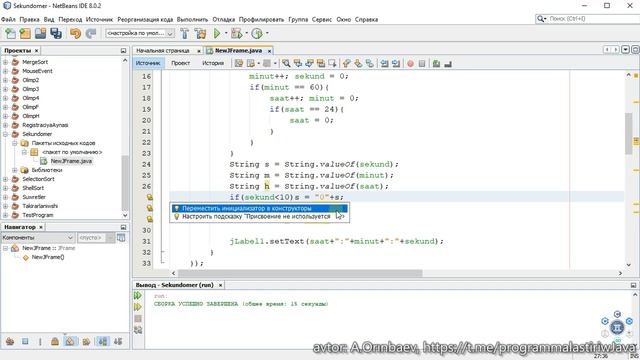Screen dimensions: 640x360
Task: Expand the SelectionSort project node
Action: pos(5,179)
